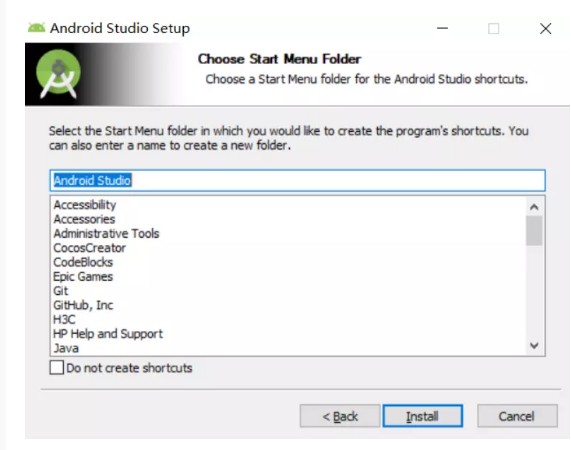The image size is (571, 450).
Task: Click the folder list scroll up arrow
Action: 534,207
